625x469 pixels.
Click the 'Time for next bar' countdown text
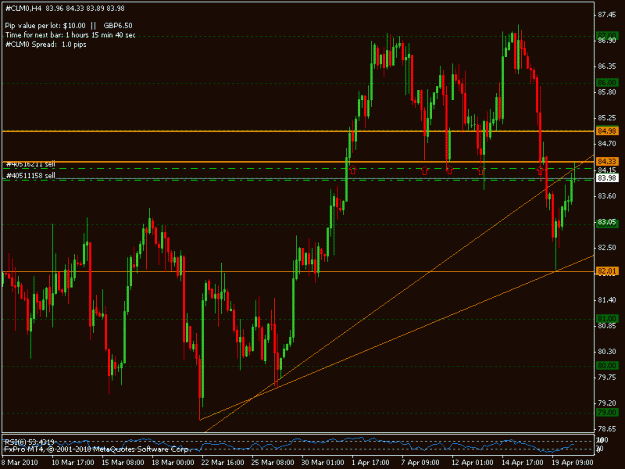[70, 35]
